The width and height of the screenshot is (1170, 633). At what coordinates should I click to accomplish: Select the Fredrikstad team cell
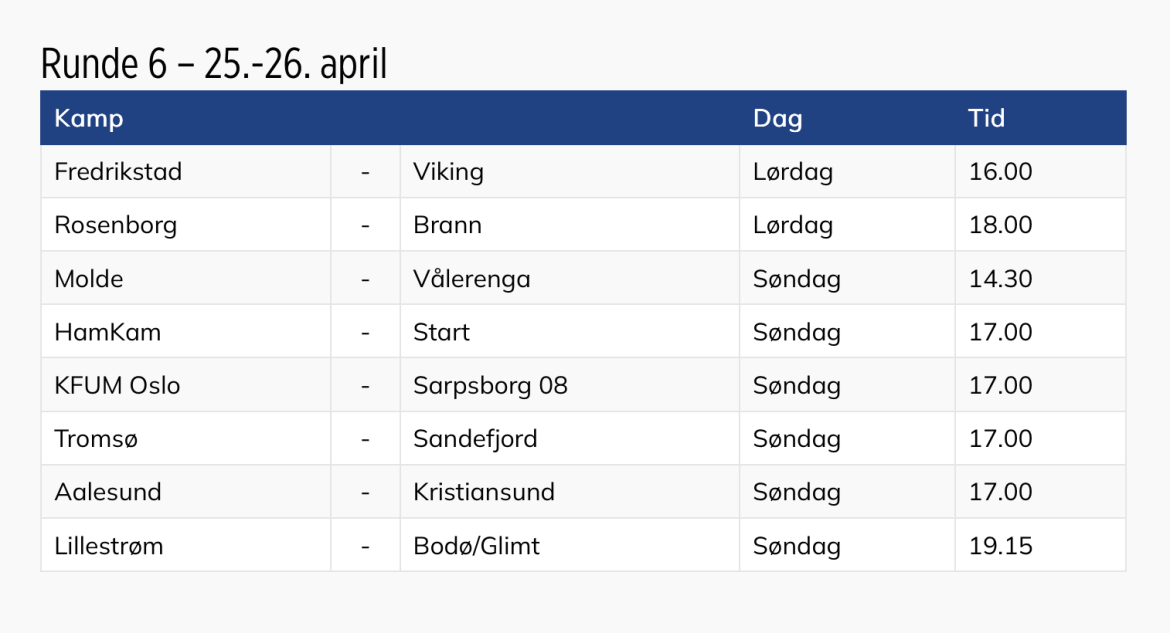[118, 172]
